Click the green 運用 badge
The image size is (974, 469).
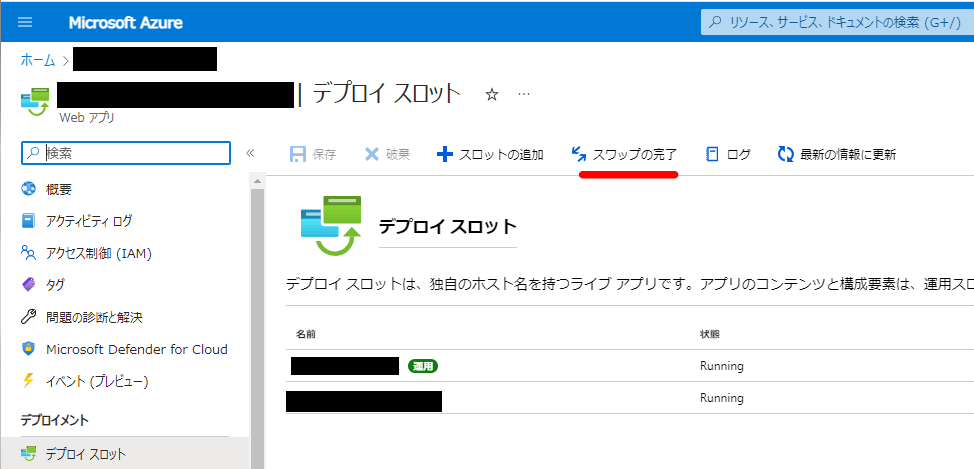tap(423, 367)
